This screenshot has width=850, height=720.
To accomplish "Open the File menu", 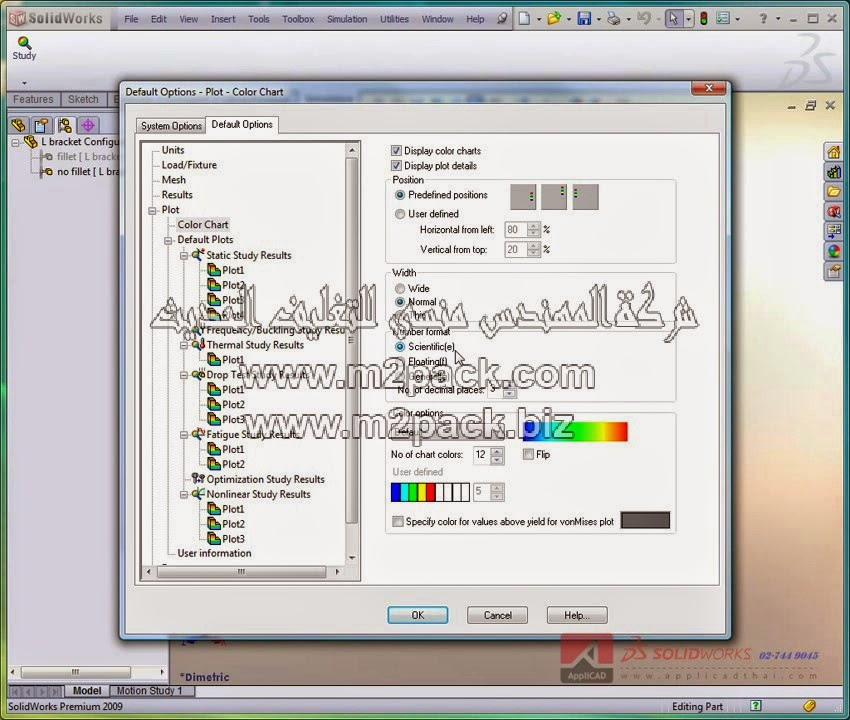I will tap(131, 19).
